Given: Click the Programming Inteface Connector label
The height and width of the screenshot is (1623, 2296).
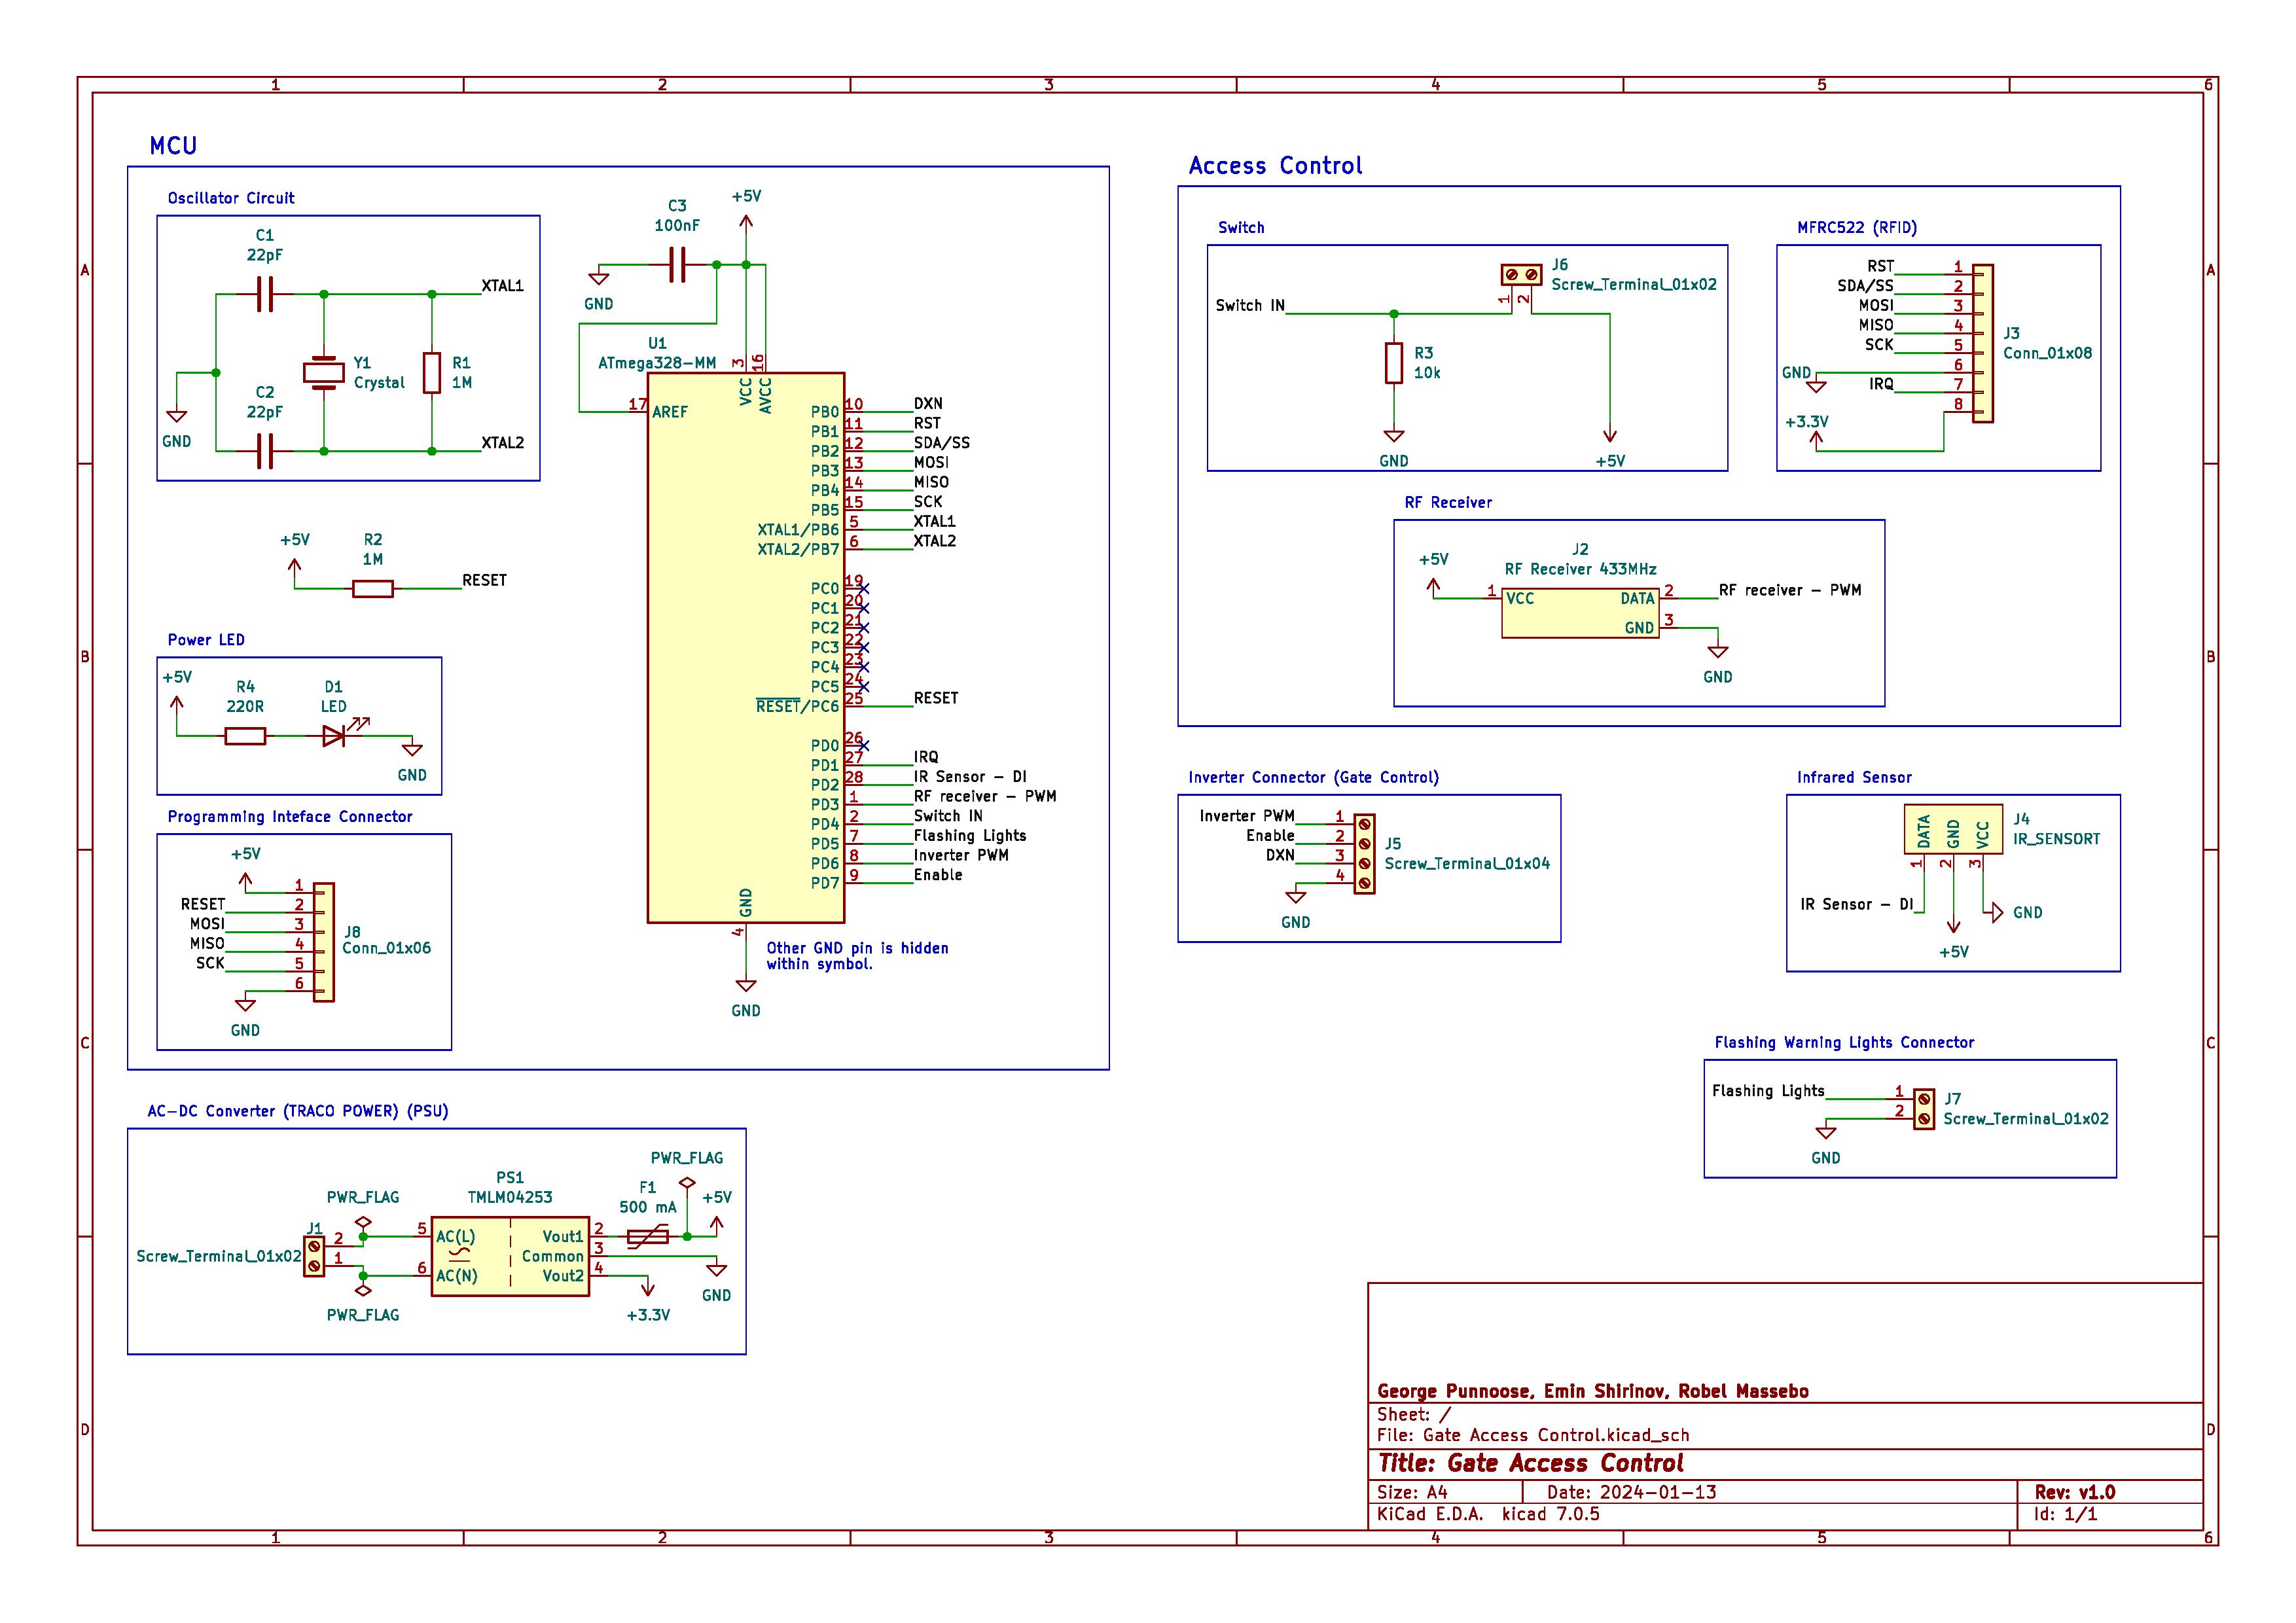Looking at the screenshot, I should click(x=290, y=817).
